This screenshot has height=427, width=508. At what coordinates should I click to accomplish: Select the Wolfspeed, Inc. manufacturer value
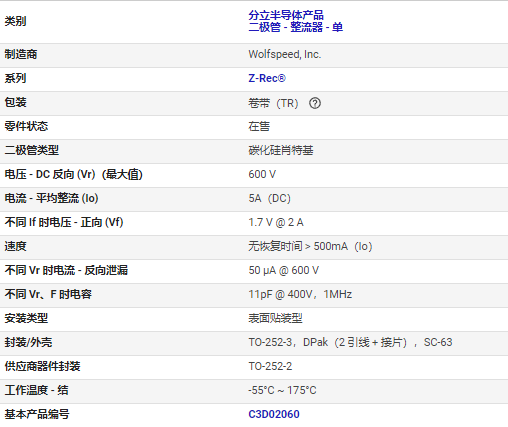[x=285, y=54]
